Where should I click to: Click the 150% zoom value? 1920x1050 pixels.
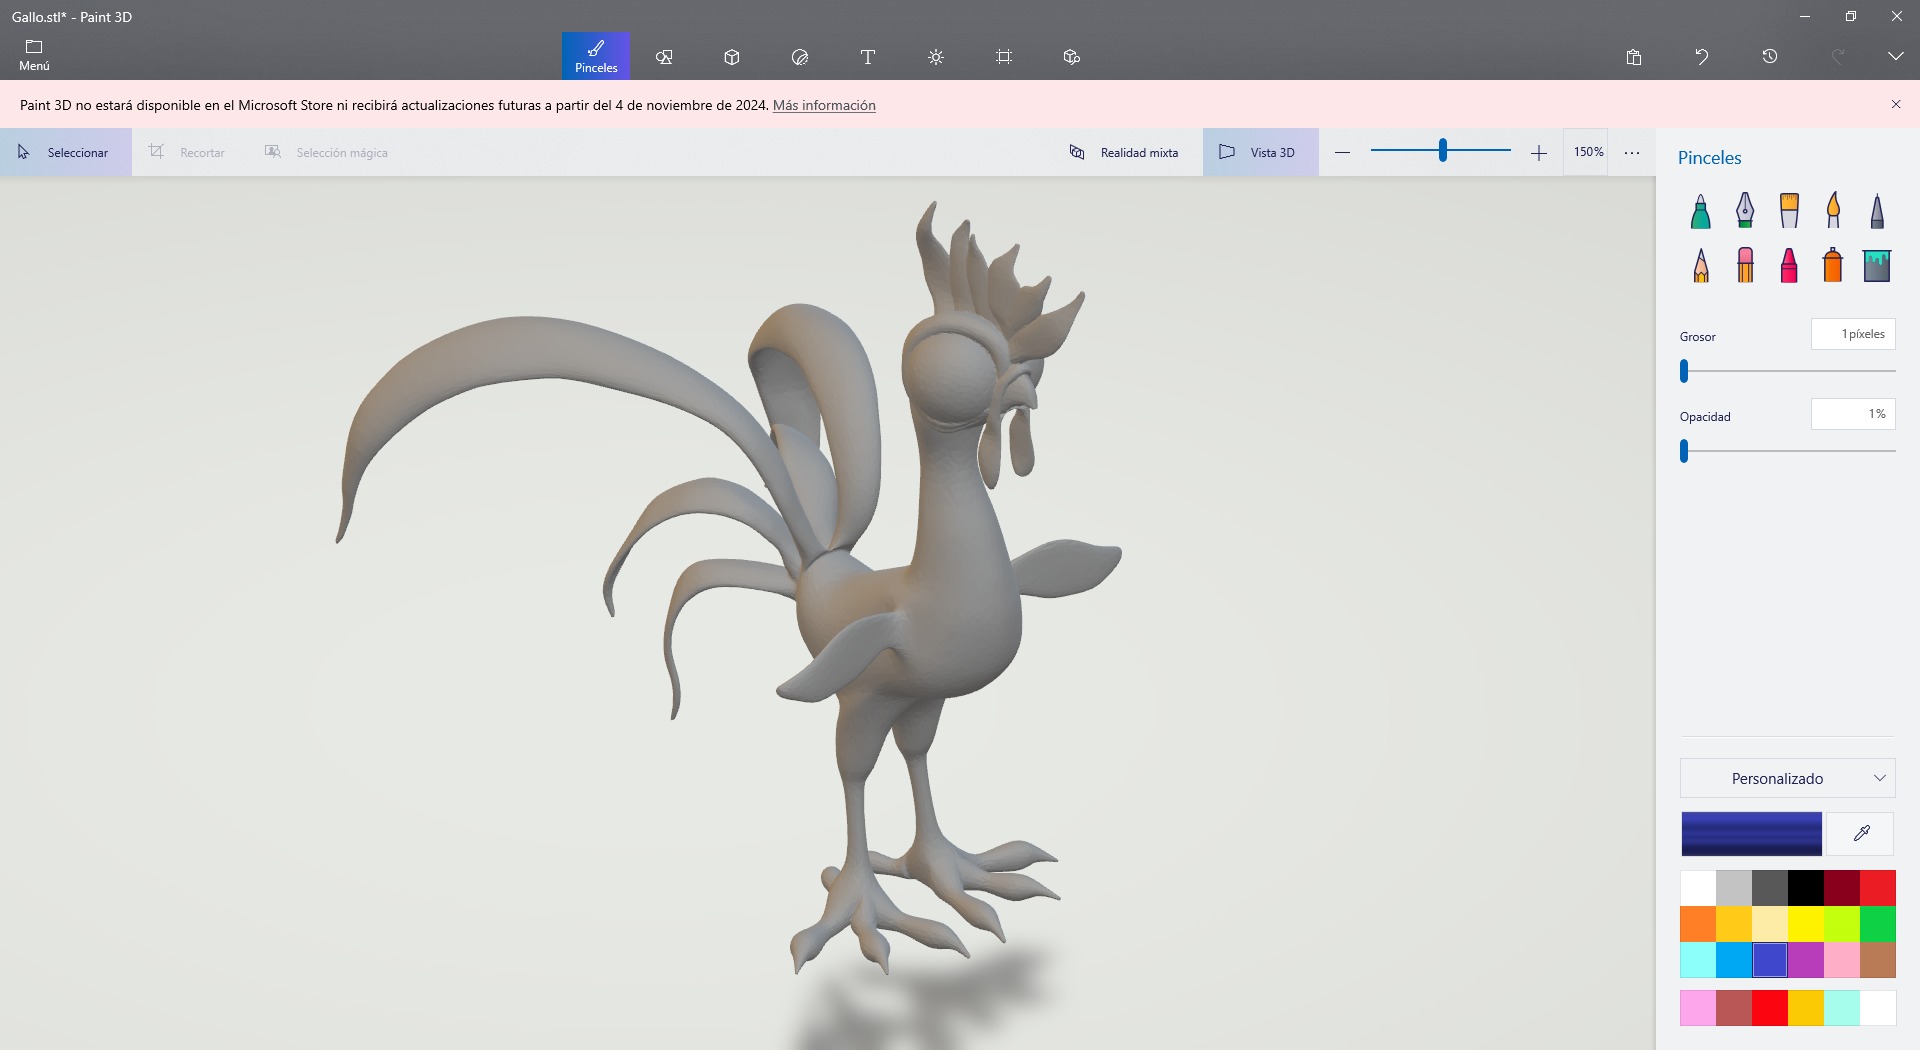[1588, 152]
